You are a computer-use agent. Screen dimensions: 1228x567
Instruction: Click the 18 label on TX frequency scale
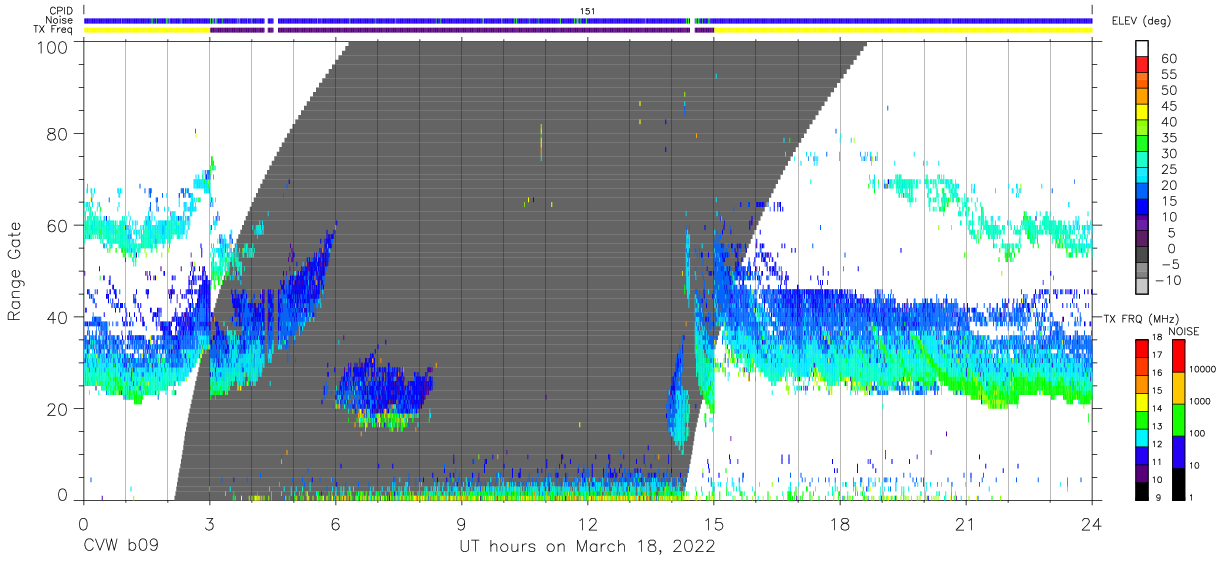(1158, 339)
